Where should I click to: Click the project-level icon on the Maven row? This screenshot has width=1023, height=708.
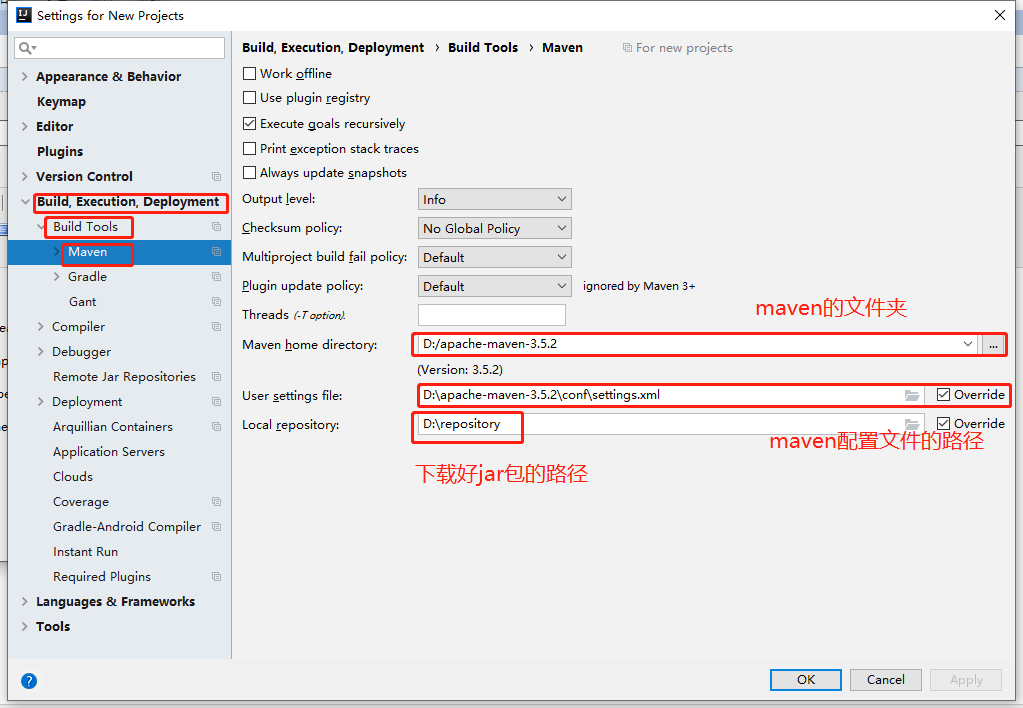[x=217, y=252]
